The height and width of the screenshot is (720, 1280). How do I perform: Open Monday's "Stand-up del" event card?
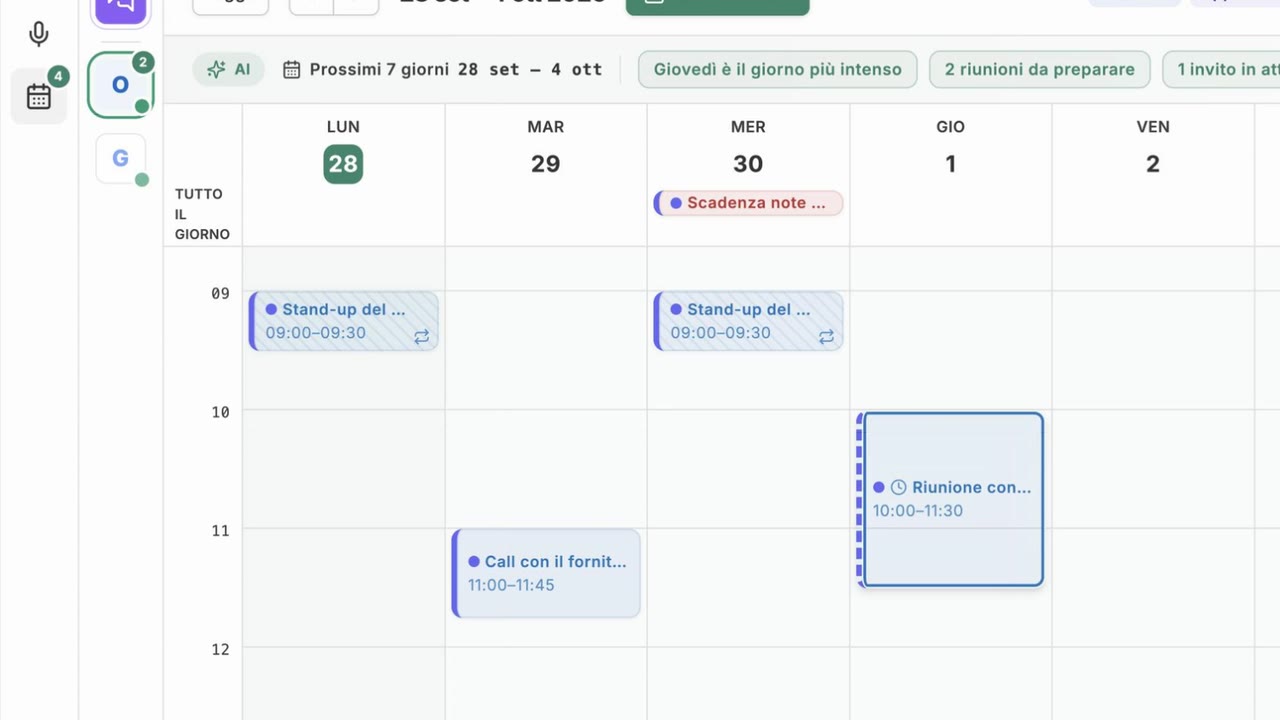[x=343, y=321]
